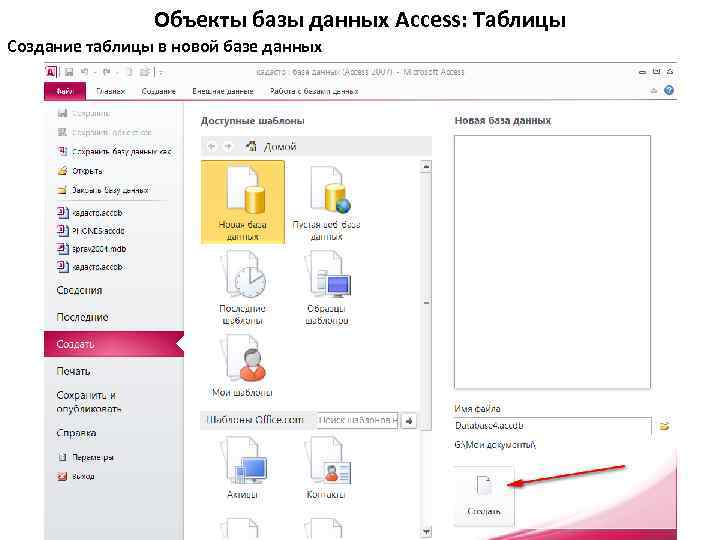Open the Сведения section

point(79,290)
